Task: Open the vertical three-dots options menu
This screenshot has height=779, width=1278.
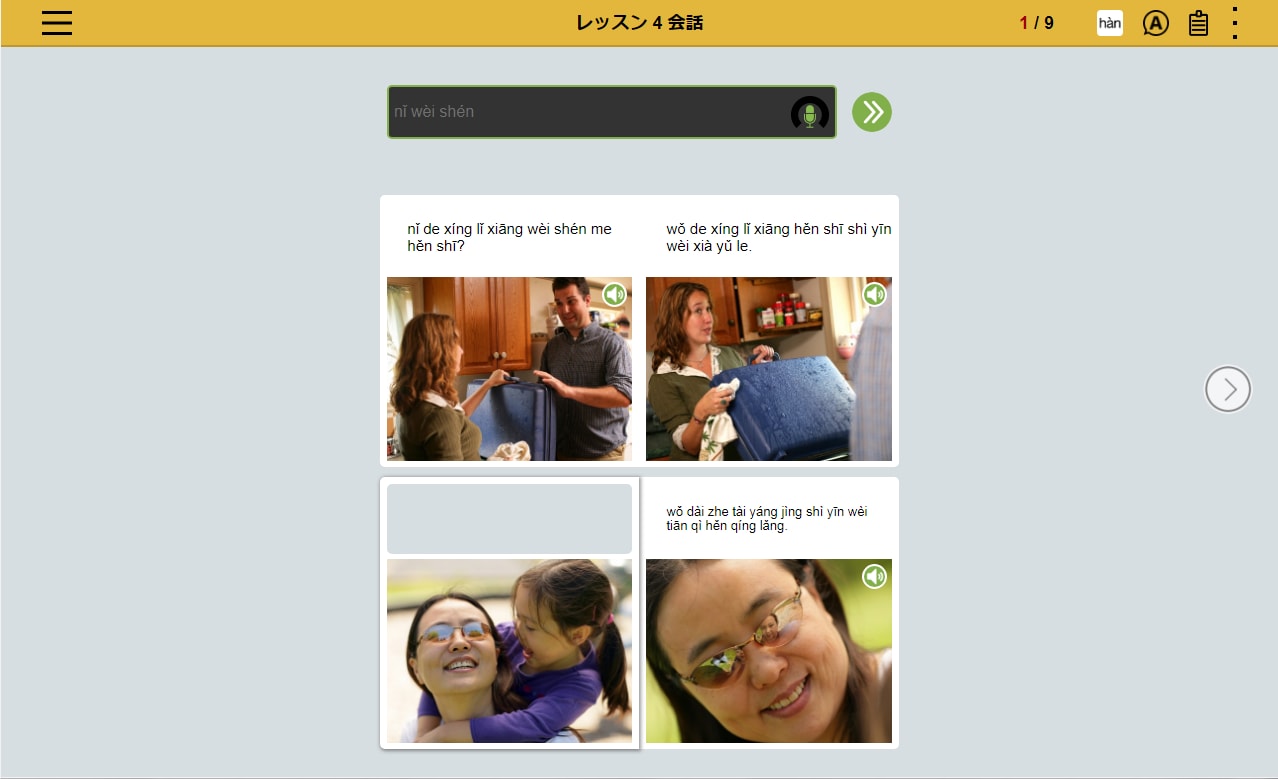Action: pyautogui.click(x=1235, y=23)
